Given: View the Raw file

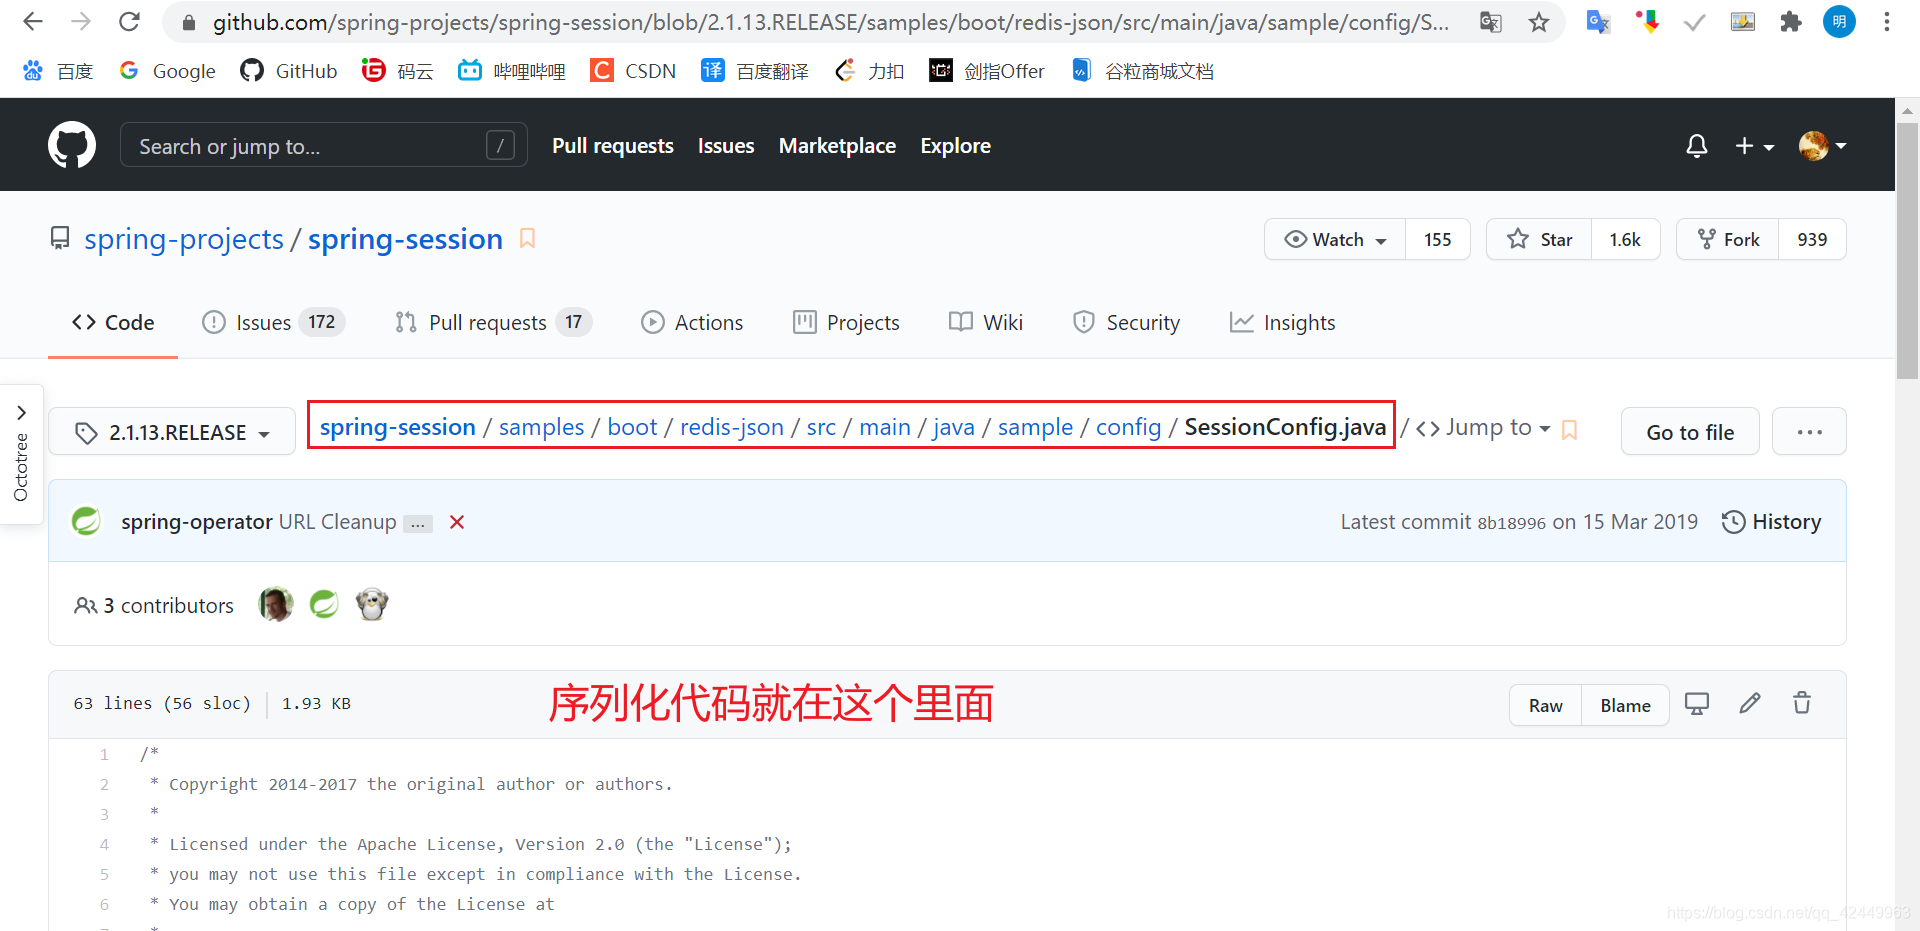Looking at the screenshot, I should [1545, 705].
